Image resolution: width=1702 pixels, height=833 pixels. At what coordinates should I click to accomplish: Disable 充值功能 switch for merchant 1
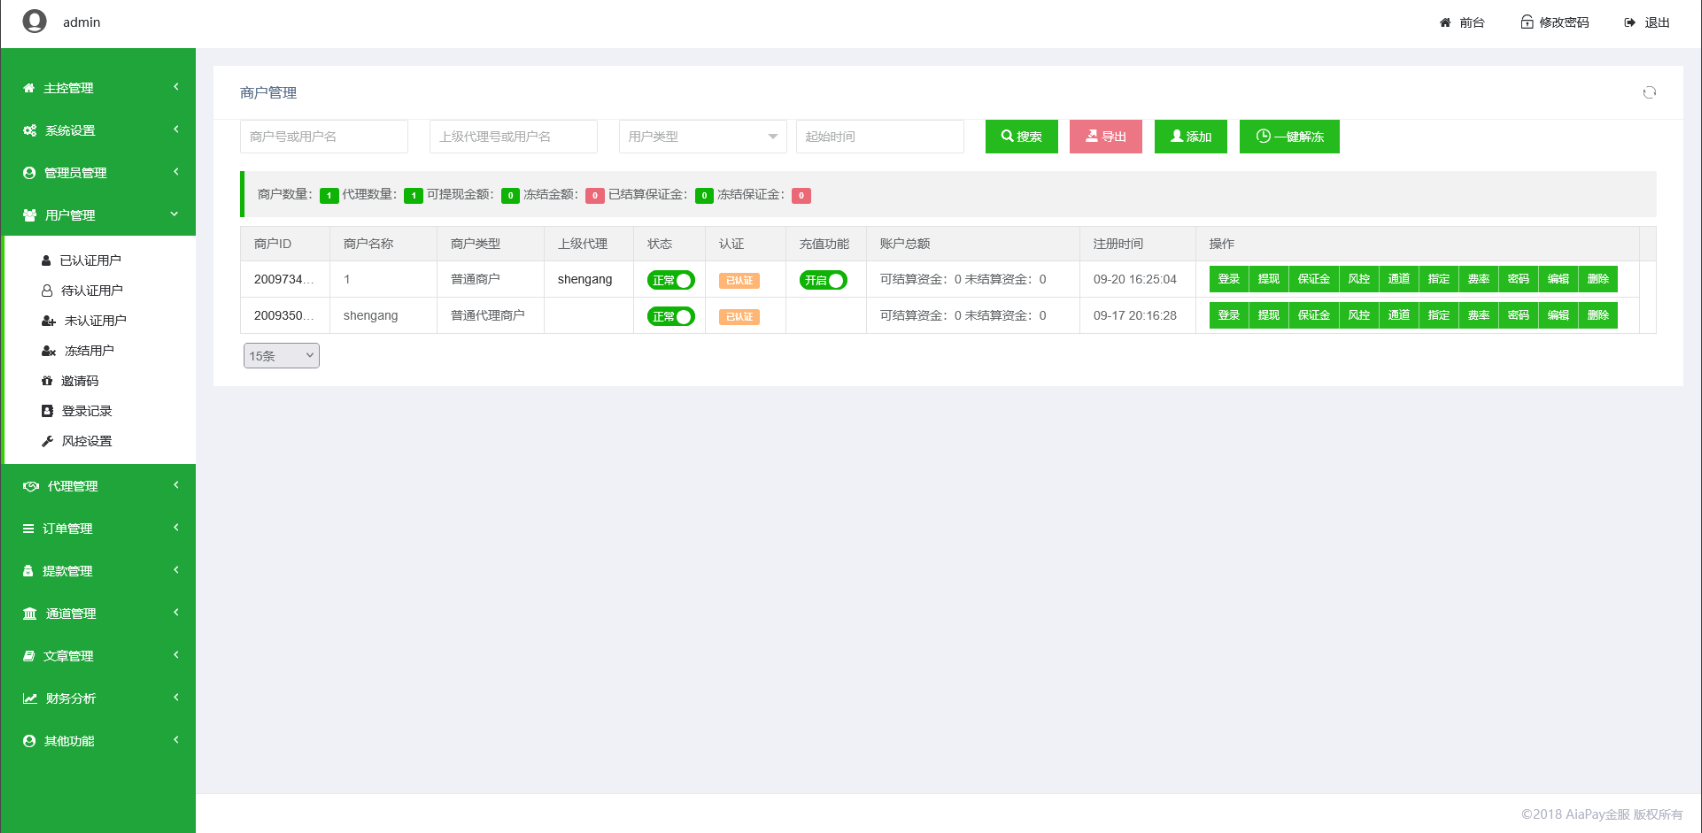pyautogui.click(x=823, y=280)
